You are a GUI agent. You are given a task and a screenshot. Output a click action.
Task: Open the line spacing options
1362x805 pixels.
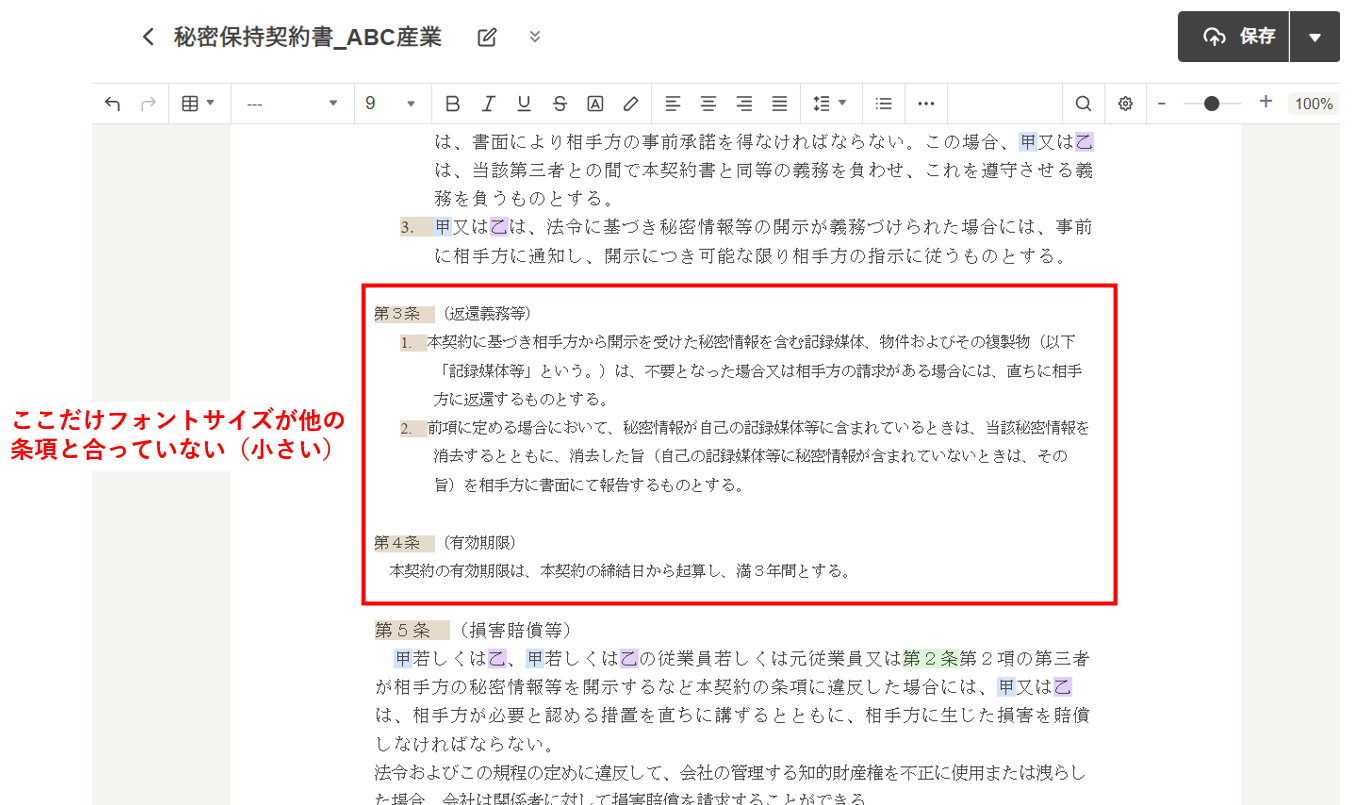pos(829,103)
